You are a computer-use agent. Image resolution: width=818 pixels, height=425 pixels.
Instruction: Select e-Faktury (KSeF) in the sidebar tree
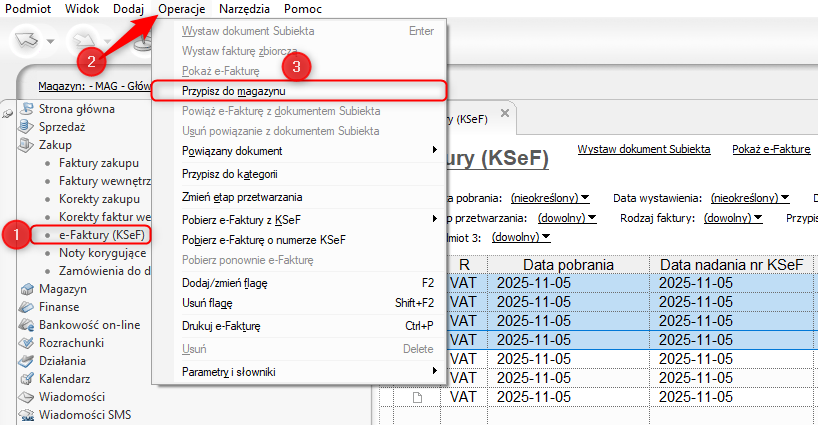(102, 235)
